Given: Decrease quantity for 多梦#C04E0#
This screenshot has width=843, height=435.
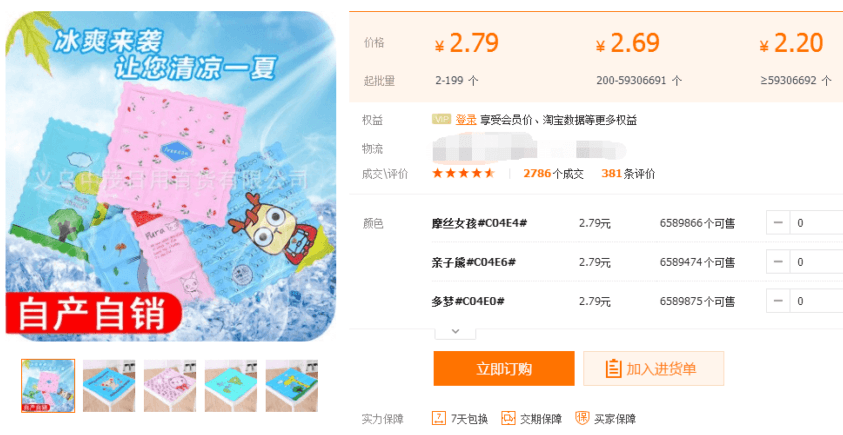Looking at the screenshot, I should [x=778, y=301].
